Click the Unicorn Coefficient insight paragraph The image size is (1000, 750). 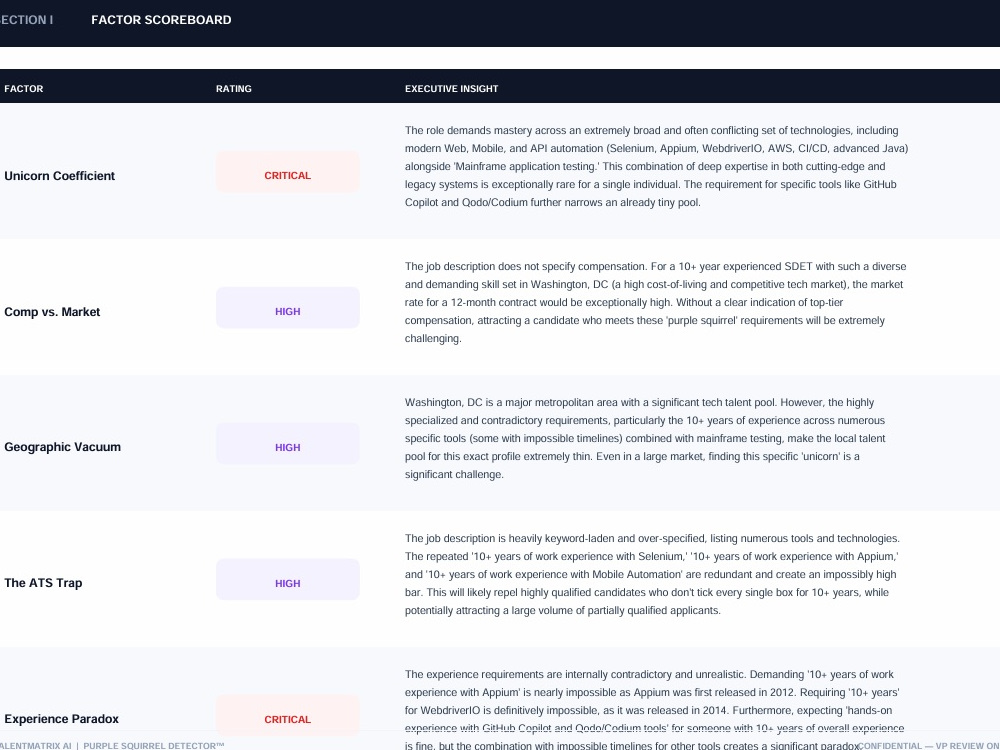pyautogui.click(x=656, y=166)
